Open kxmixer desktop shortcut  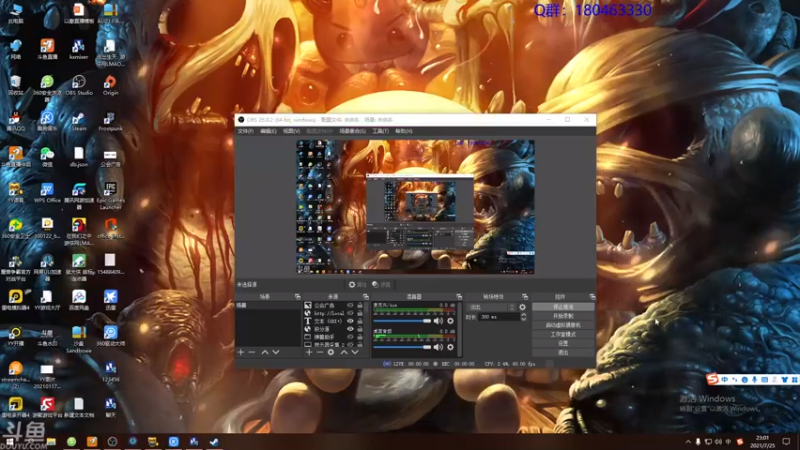point(79,49)
